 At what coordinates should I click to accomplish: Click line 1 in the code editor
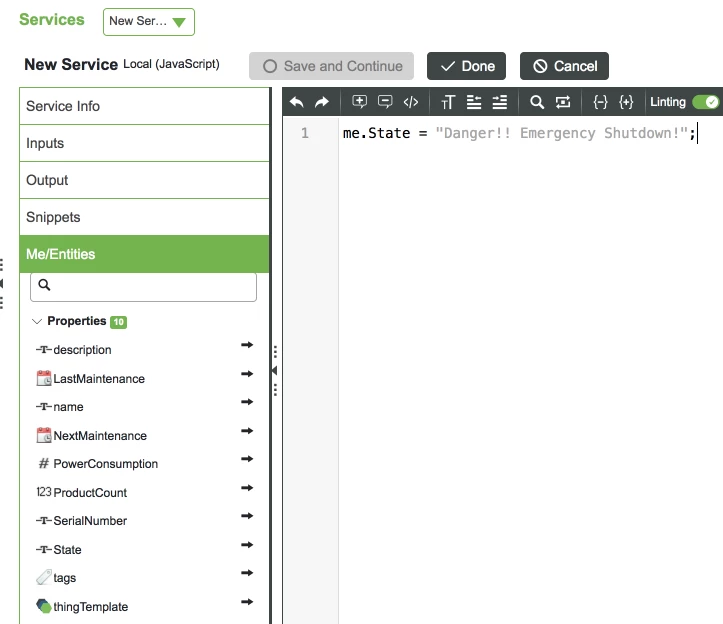(x=519, y=133)
